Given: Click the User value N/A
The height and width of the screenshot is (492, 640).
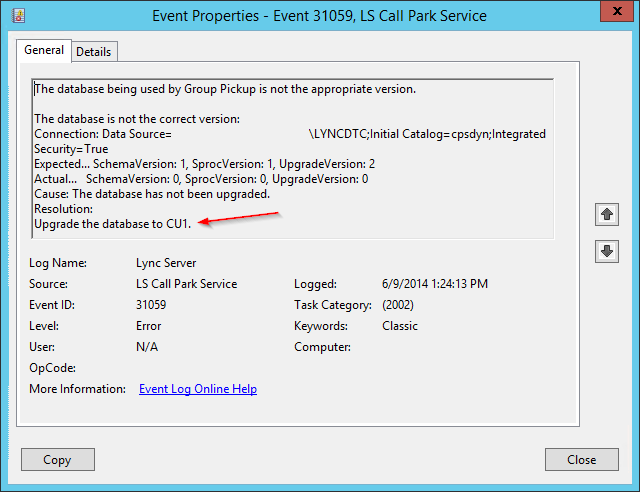Looking at the screenshot, I should (x=147, y=347).
